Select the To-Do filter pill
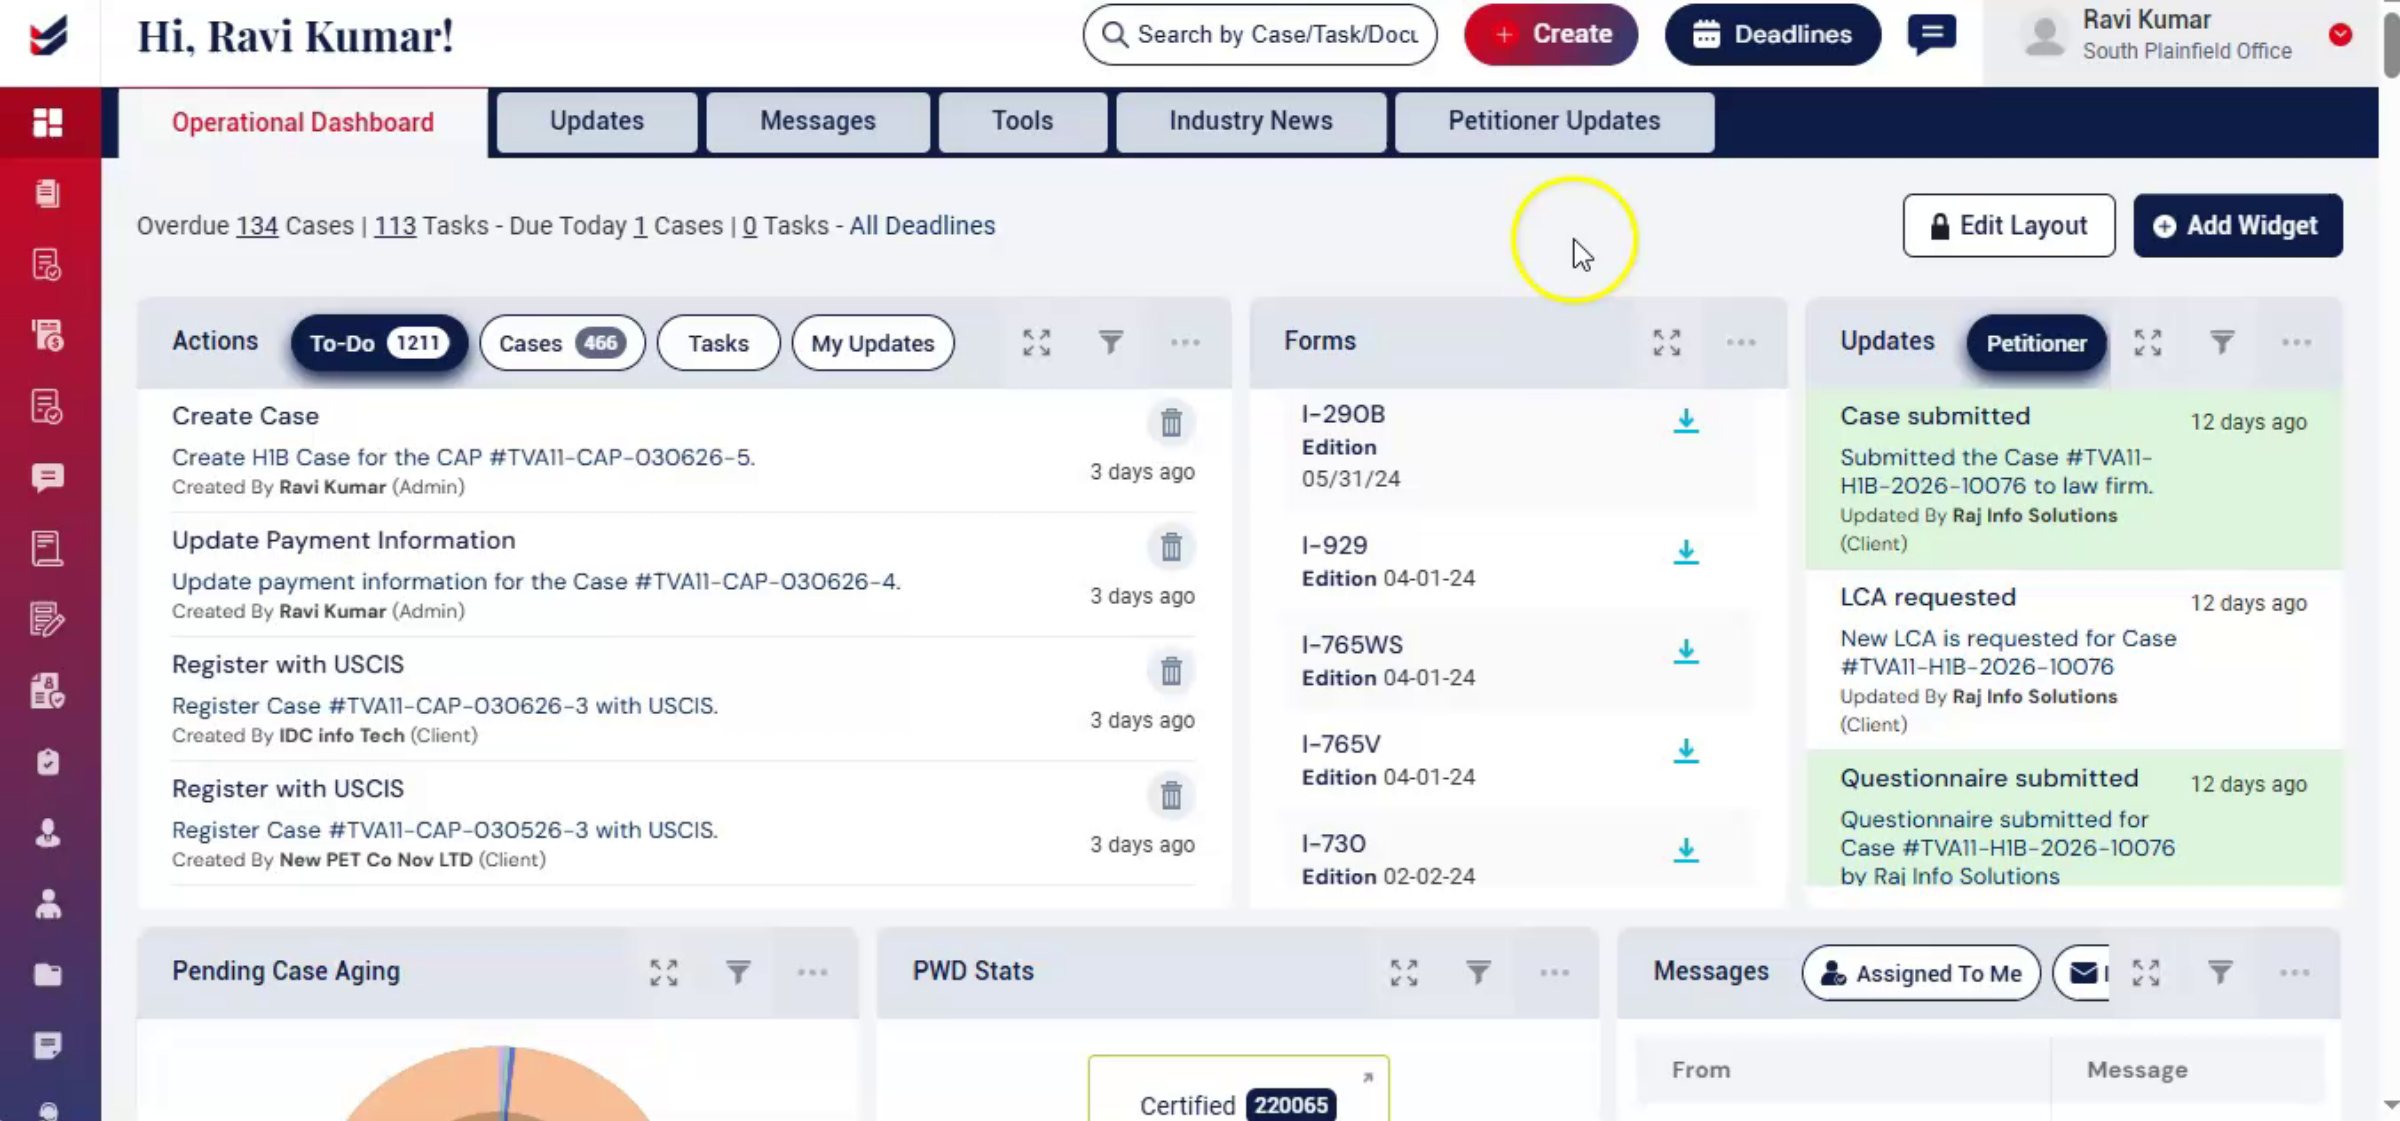2400x1121 pixels. pos(379,343)
